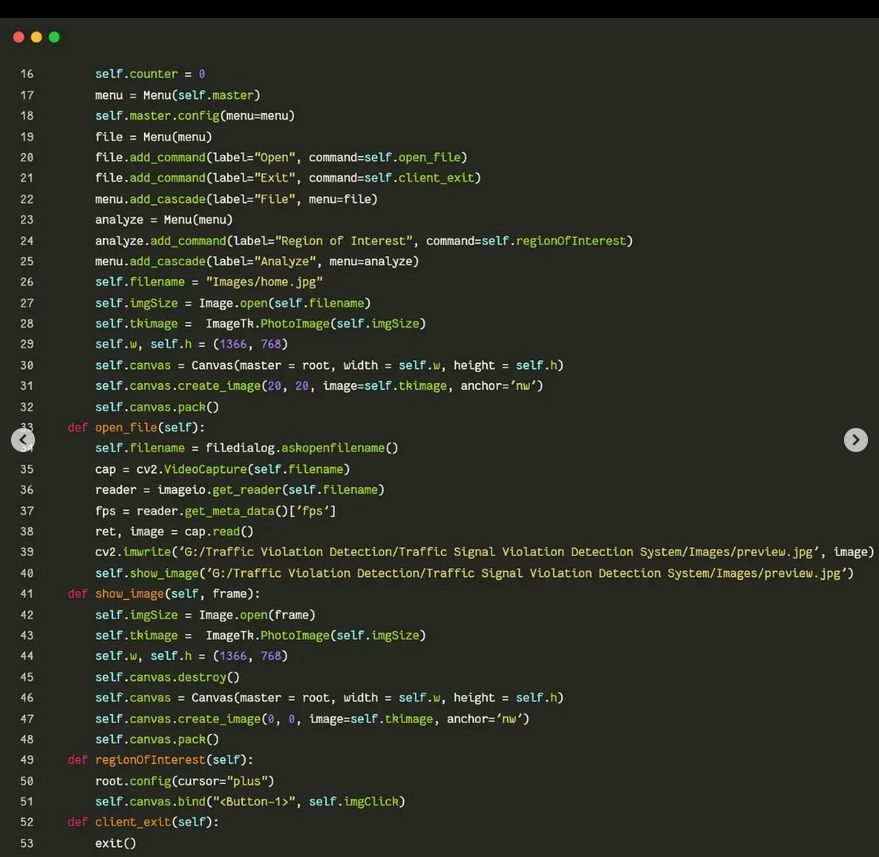The width and height of the screenshot is (879, 857).
Task: Click the red traffic light button
Action: tap(18, 36)
